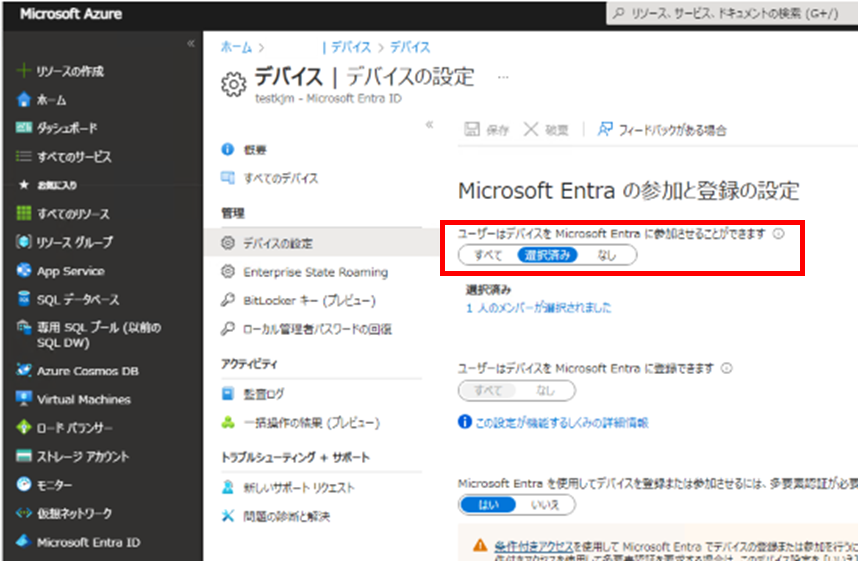Click the Virtual Machines monitor icon
This screenshot has height=561, width=858.
tap(24, 399)
